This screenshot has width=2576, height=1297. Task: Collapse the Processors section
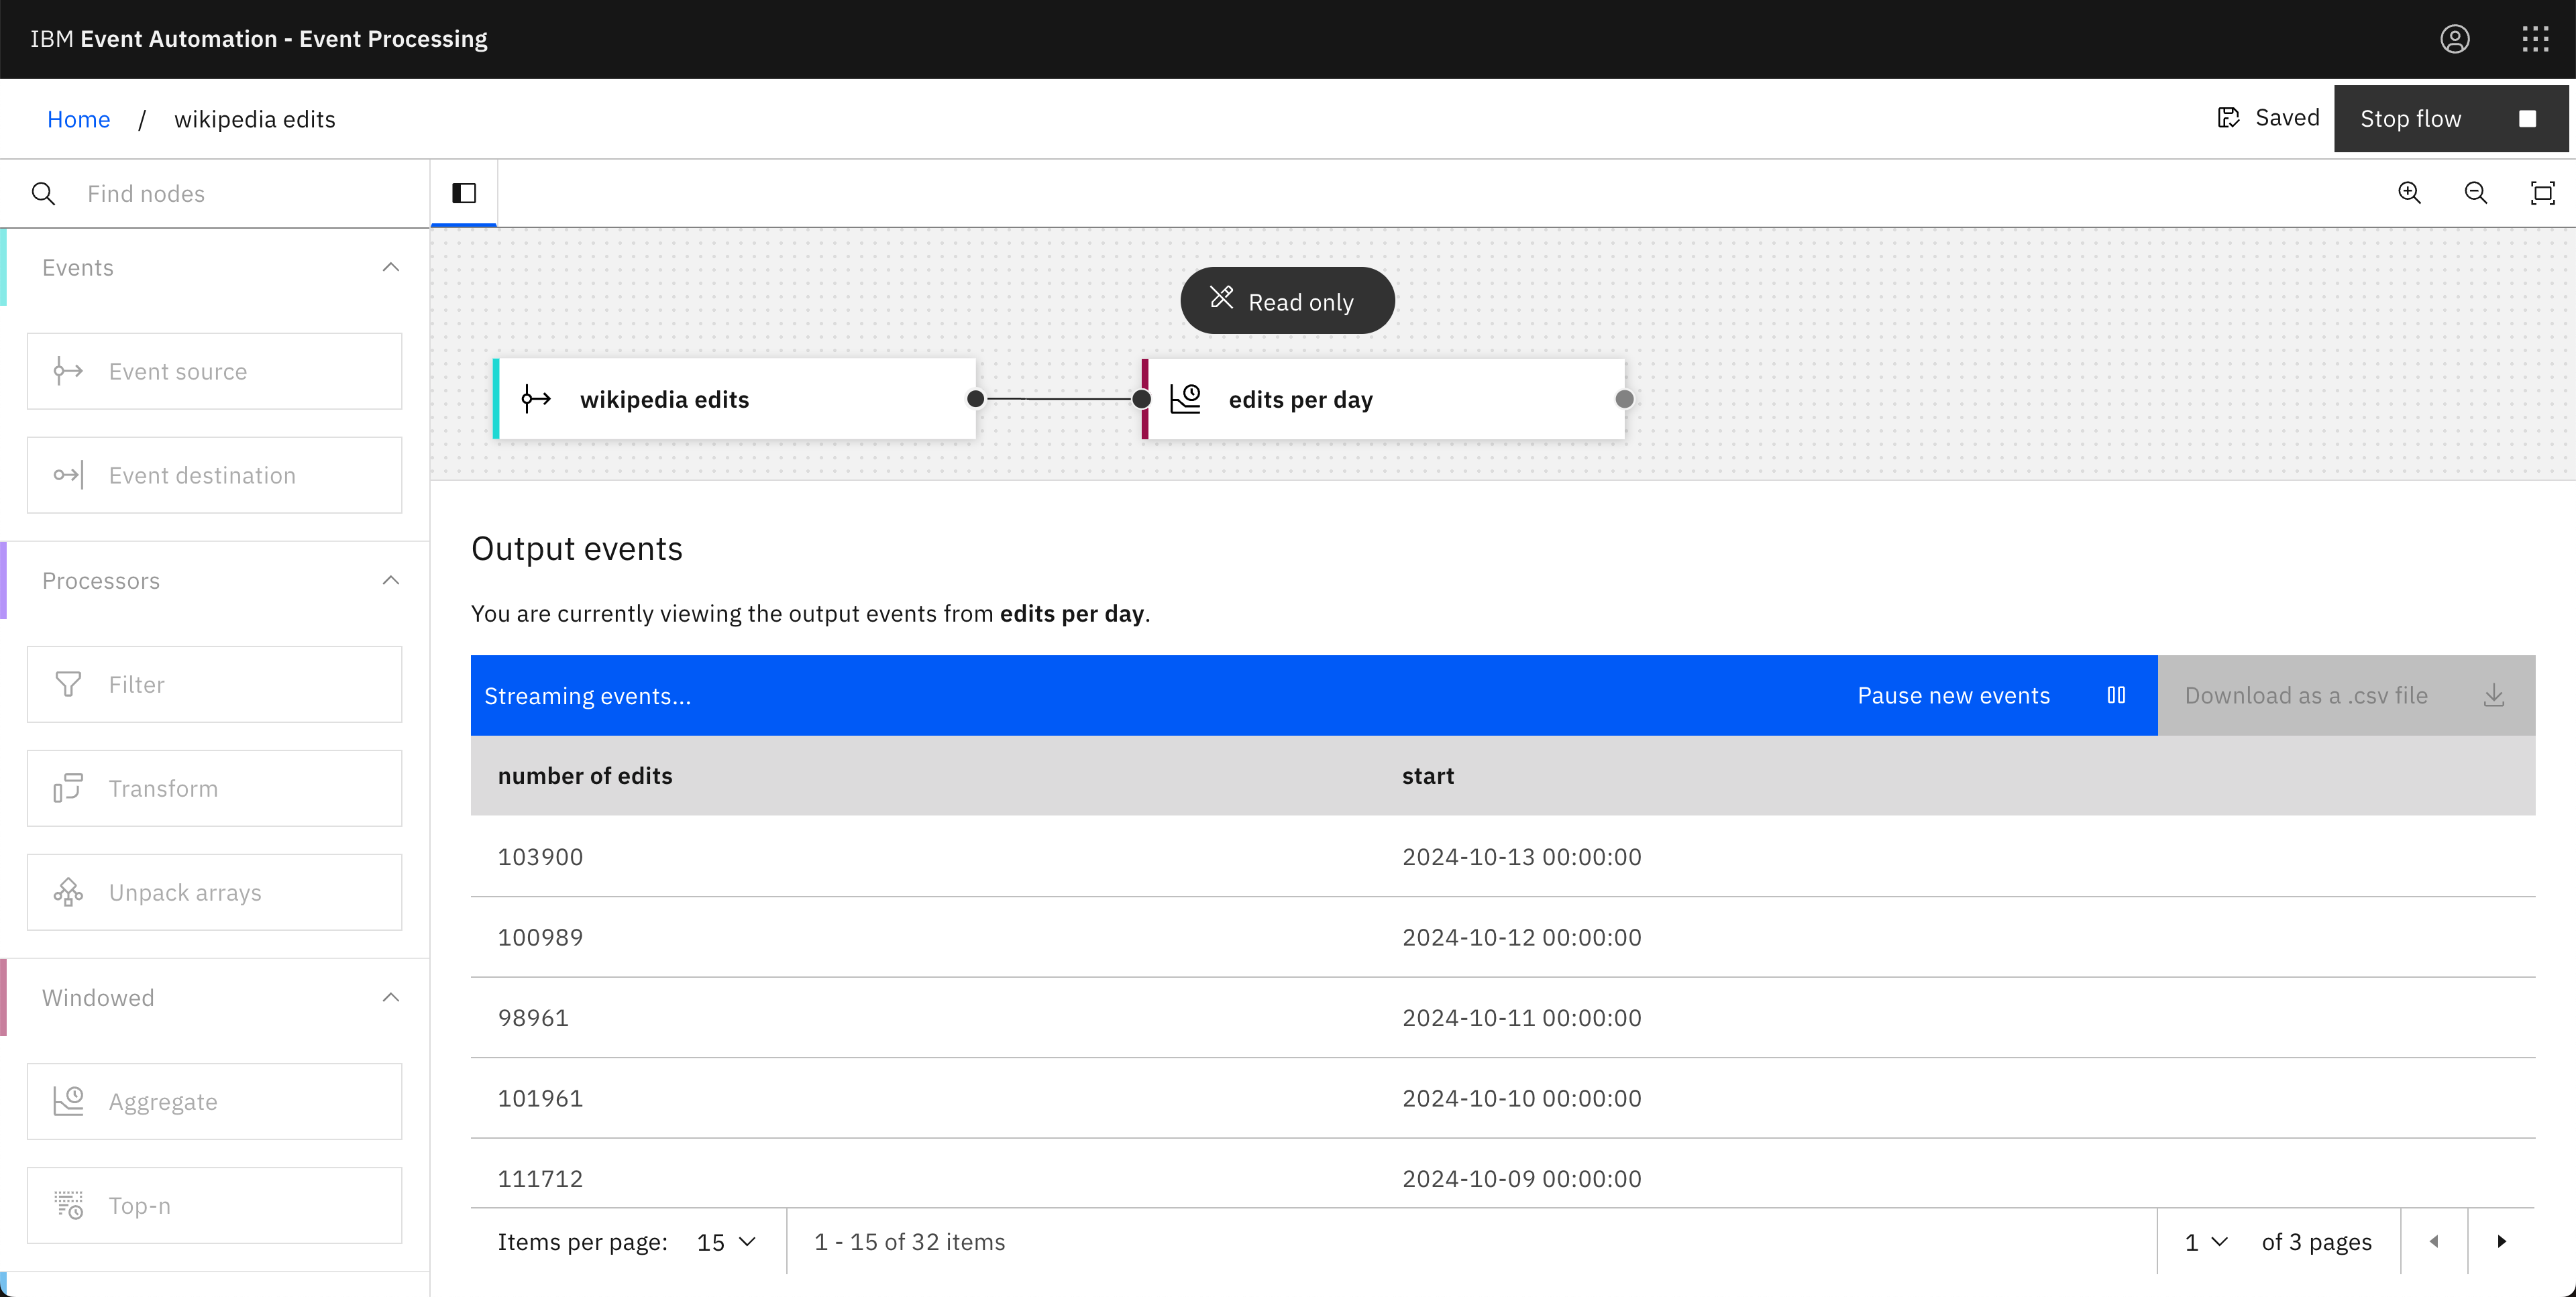pyautogui.click(x=391, y=580)
